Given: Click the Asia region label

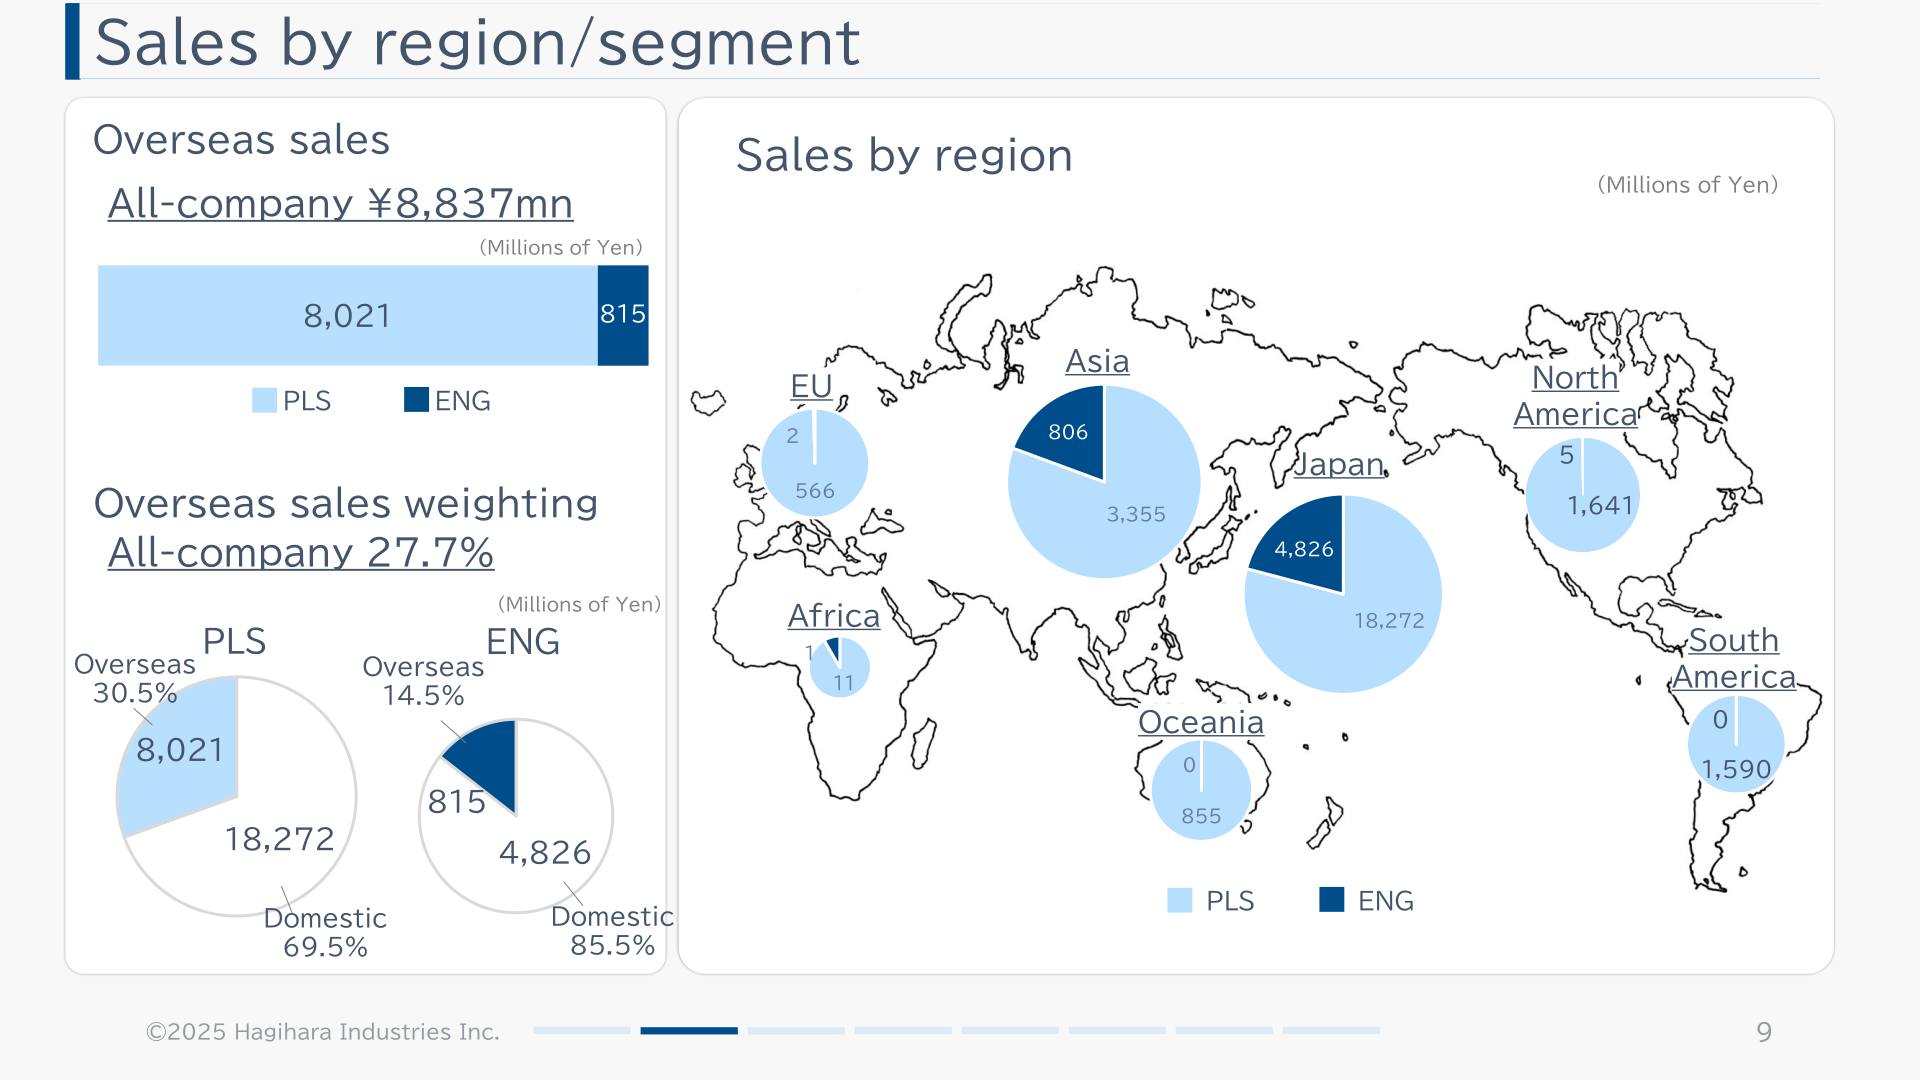Looking at the screenshot, I should coord(1097,361).
